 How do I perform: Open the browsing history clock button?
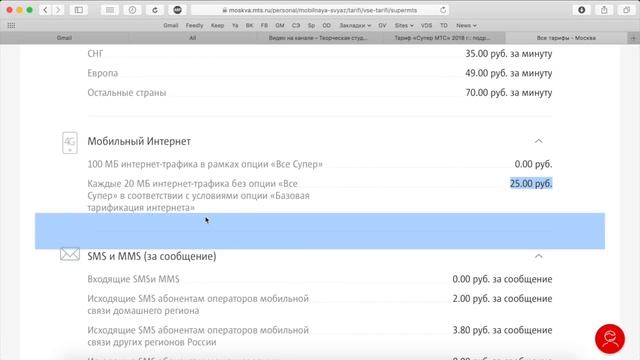(x=132, y=10)
